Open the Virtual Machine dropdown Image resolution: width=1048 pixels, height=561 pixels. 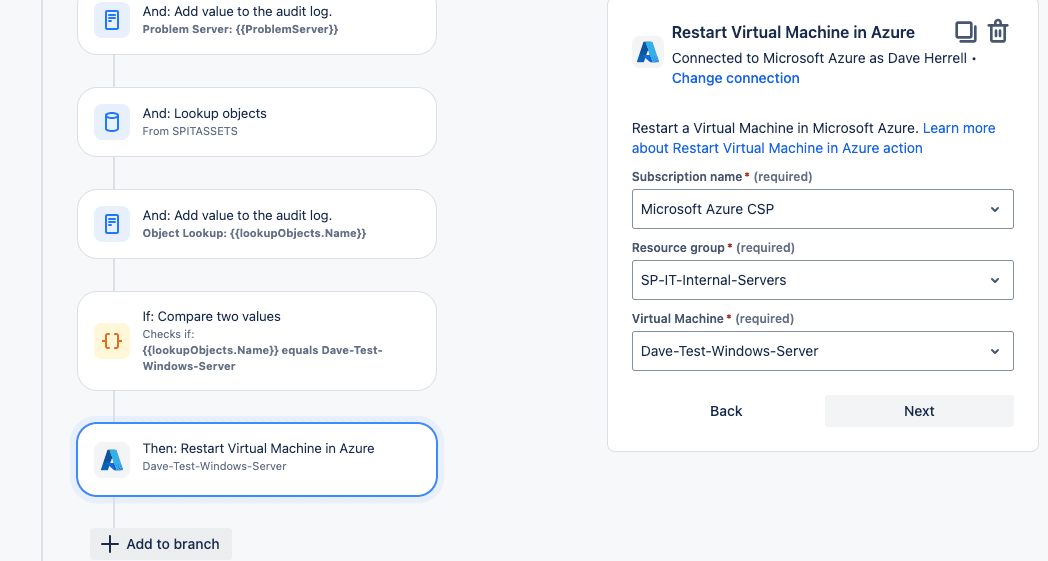coord(822,351)
